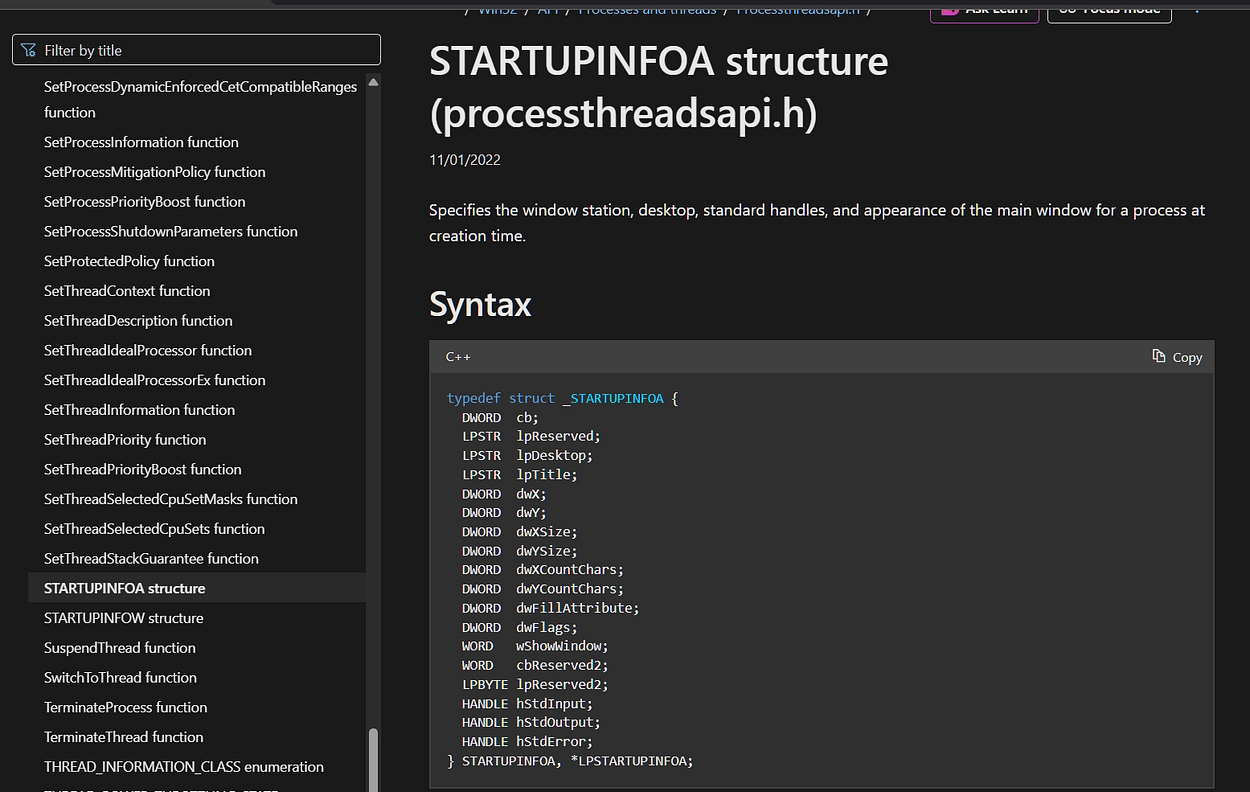This screenshot has height=792, width=1250.
Task: Click the sidebar scrollbar thumb
Action: (x=373, y=759)
